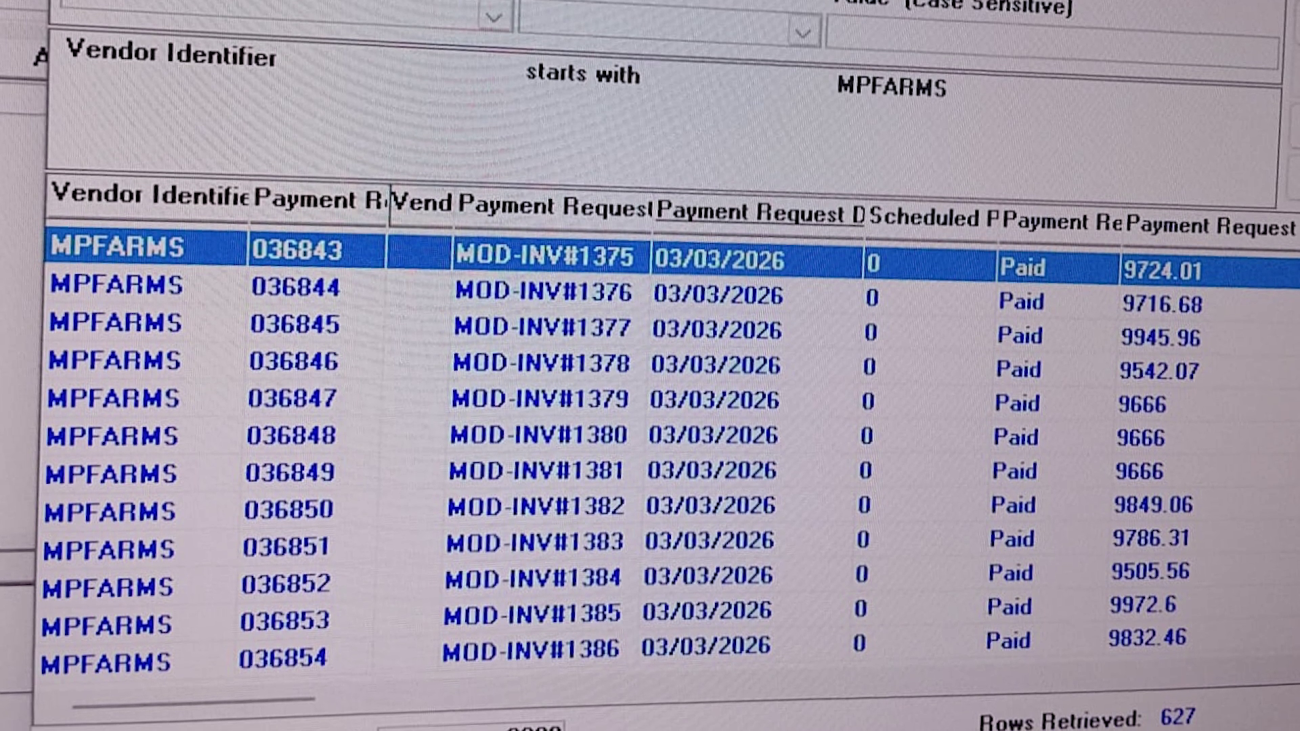Click invoice MOD-INV#1378
Viewport: 1300px width, 731px height.
coord(541,363)
